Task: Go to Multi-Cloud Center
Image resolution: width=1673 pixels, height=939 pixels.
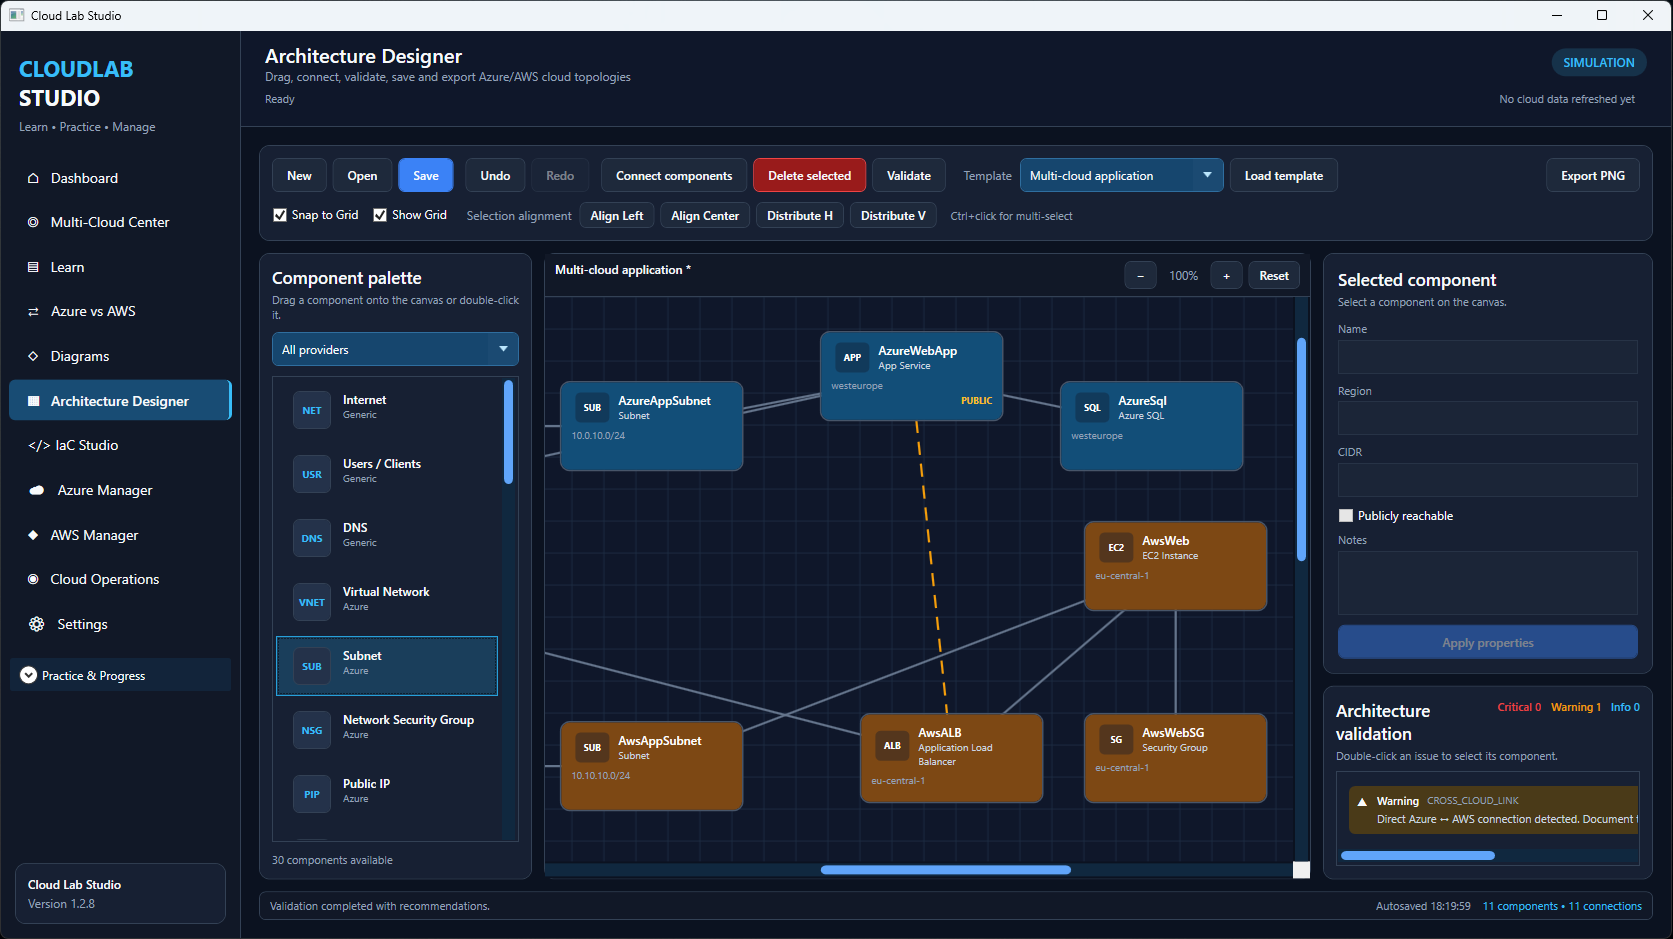Action: pos(120,222)
